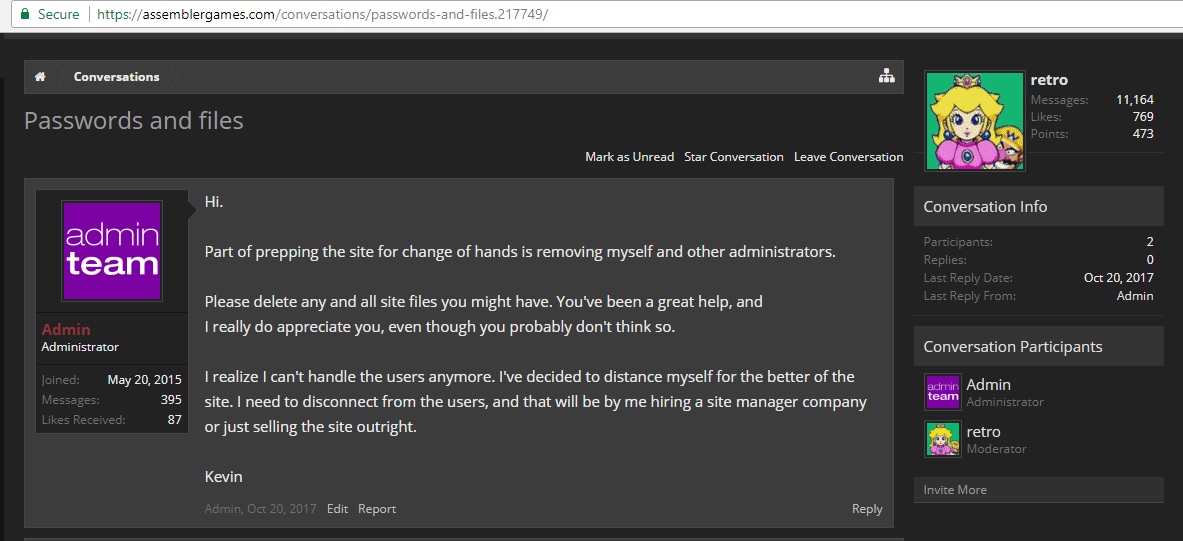
Task: Click the Admin username under avatar
Action: click(x=66, y=330)
